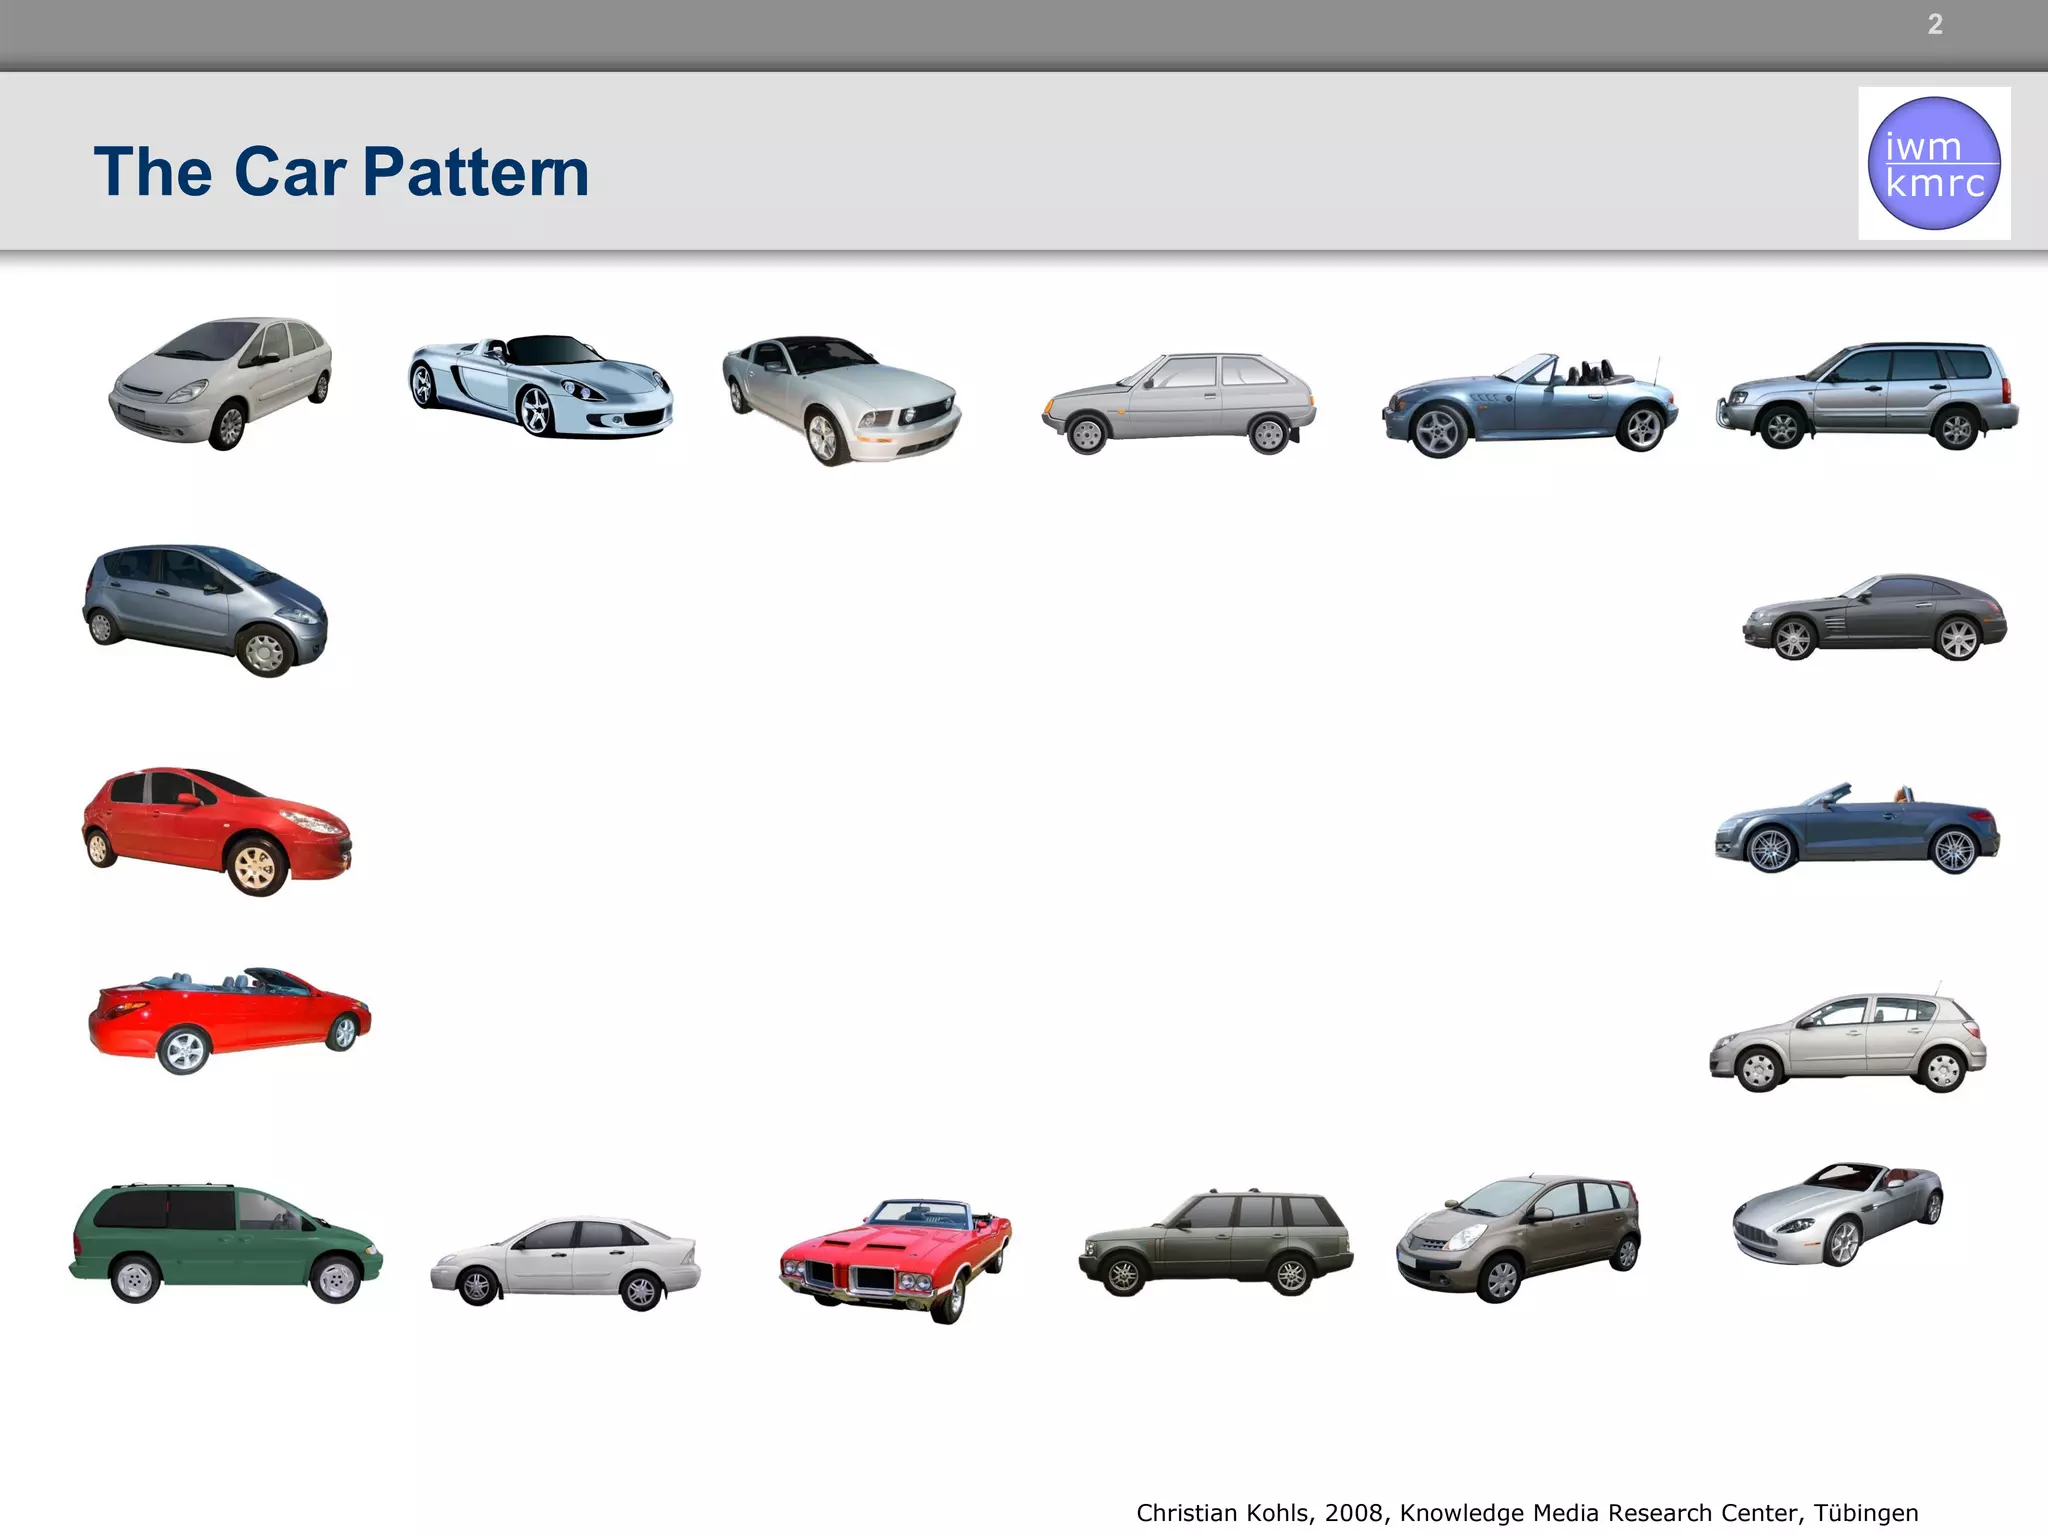Click the slide number 2
Viewport: 2048px width, 1536px height.
1935,25
